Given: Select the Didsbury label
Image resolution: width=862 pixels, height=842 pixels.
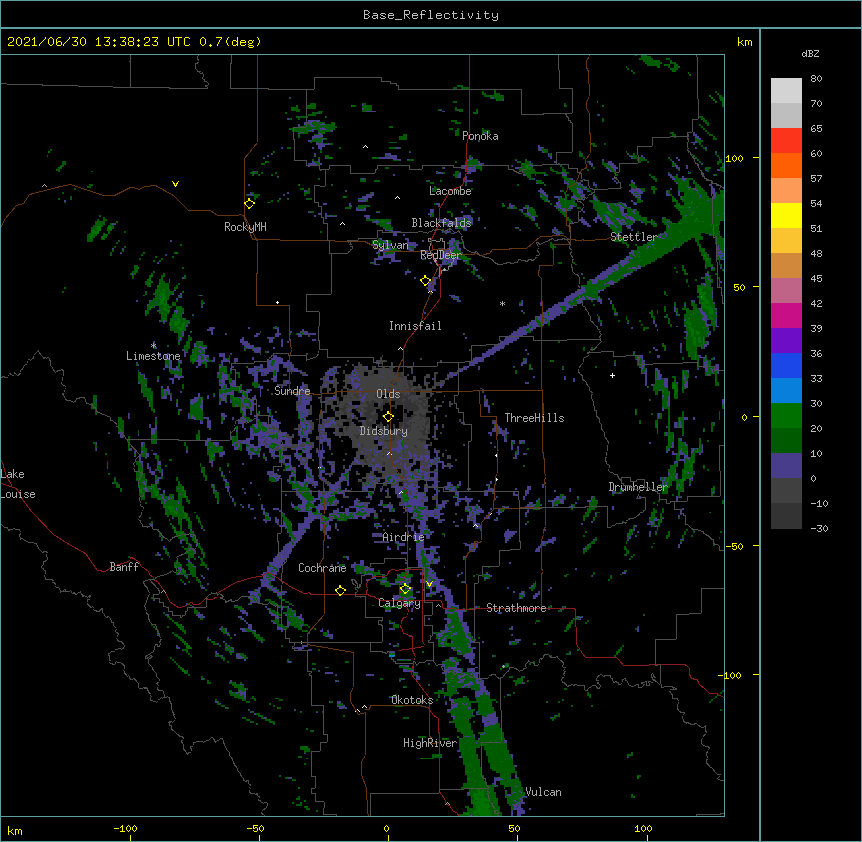Looking at the screenshot, I should [x=384, y=431].
